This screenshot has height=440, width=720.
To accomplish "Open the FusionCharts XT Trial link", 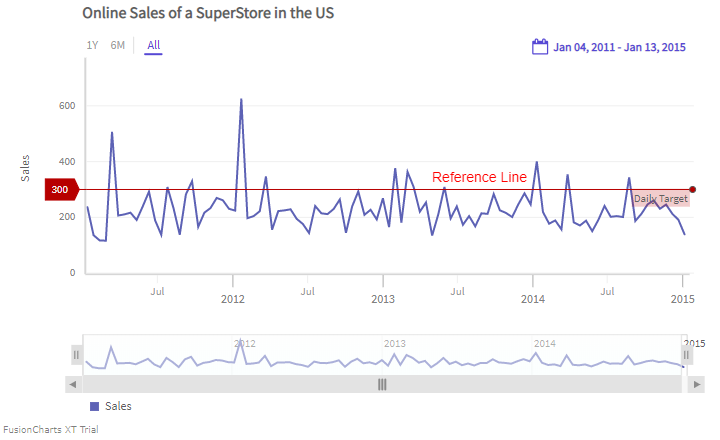I will pyautogui.click(x=50, y=430).
